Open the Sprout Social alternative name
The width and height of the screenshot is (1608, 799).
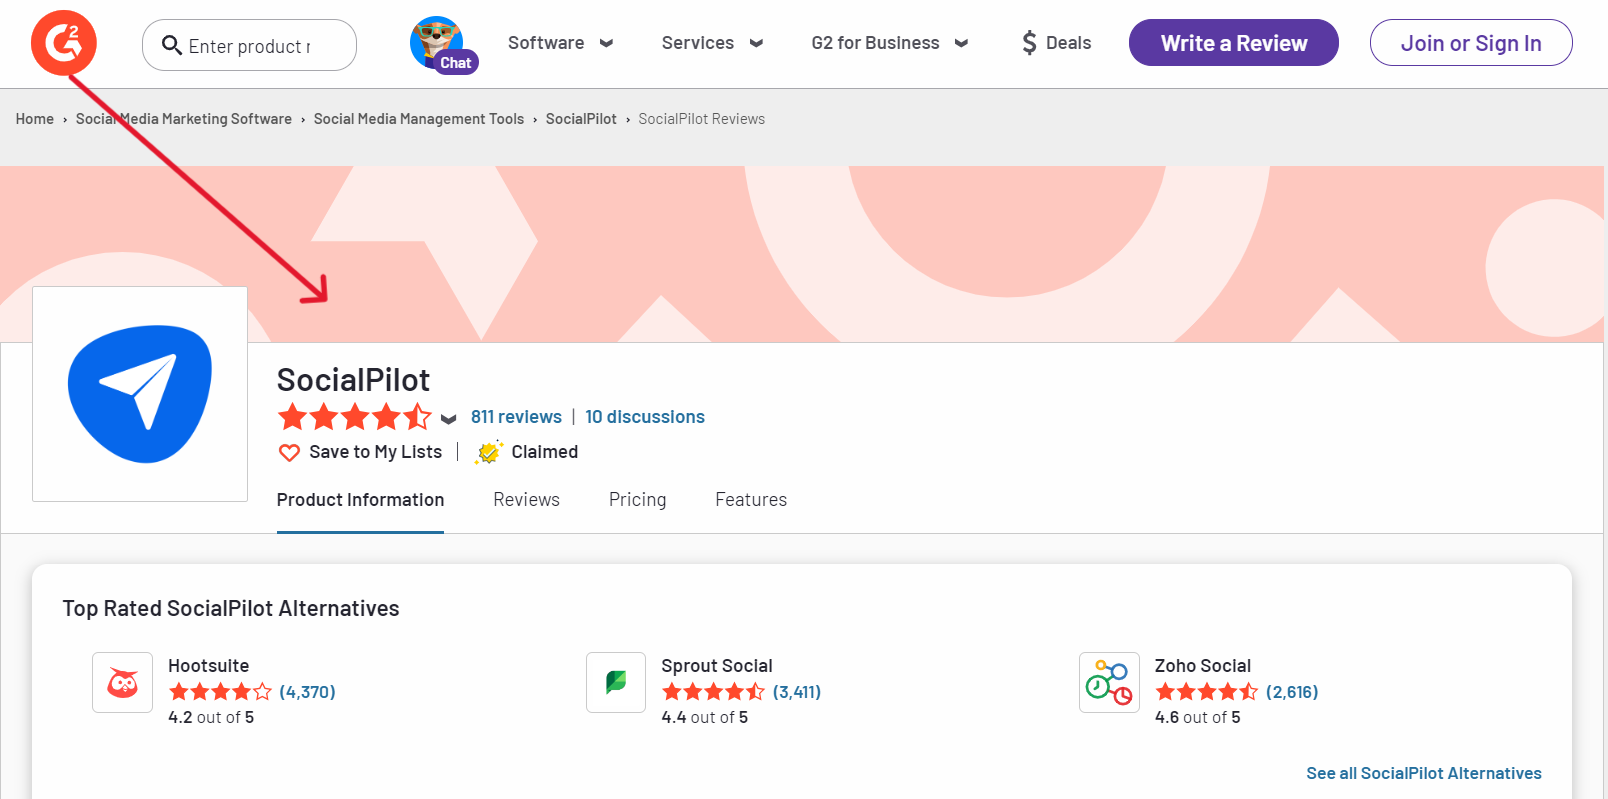717,666
